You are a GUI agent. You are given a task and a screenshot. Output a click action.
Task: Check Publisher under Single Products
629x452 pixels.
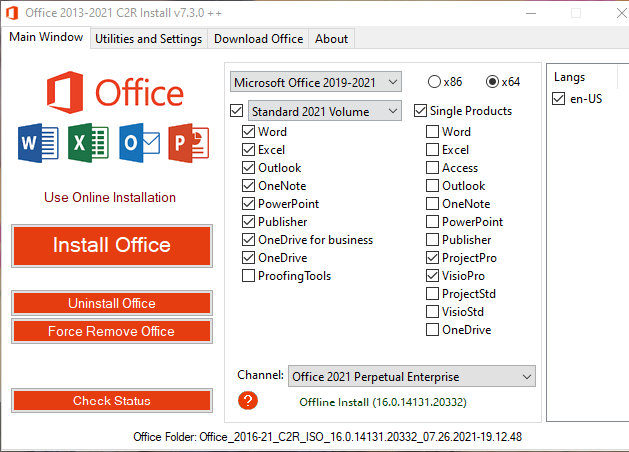tap(432, 240)
